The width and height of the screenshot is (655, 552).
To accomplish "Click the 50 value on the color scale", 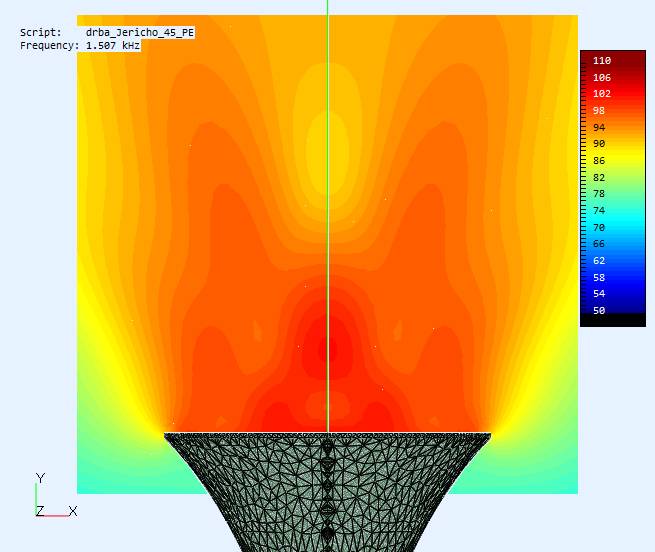I will click(x=599, y=310).
